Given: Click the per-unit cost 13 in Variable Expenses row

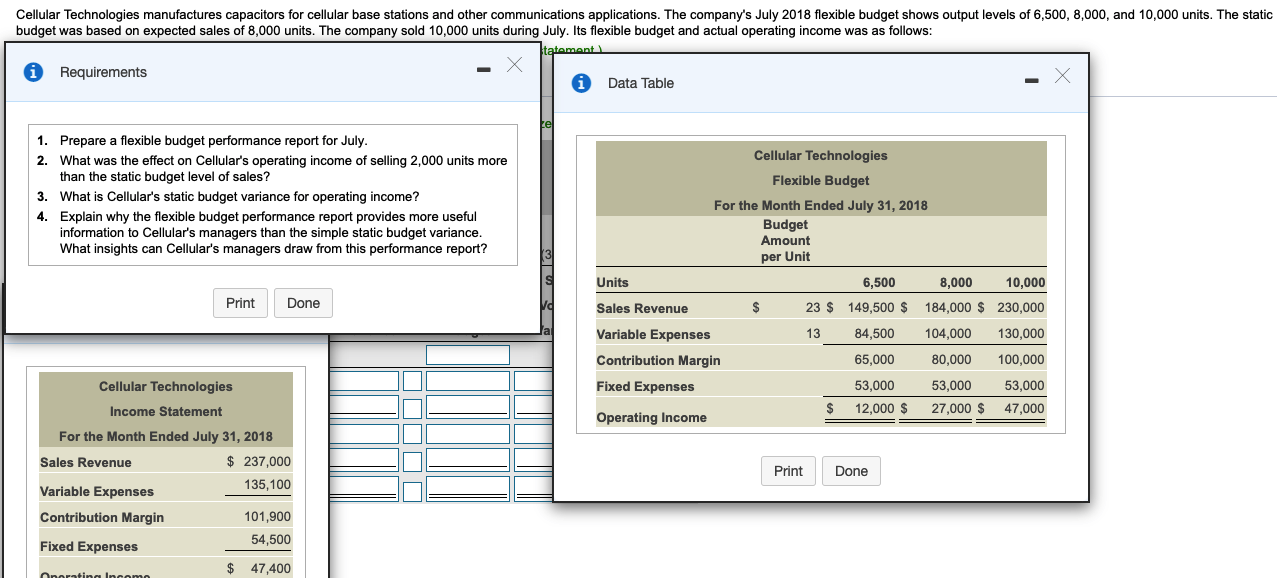Looking at the screenshot, I should click(x=813, y=333).
